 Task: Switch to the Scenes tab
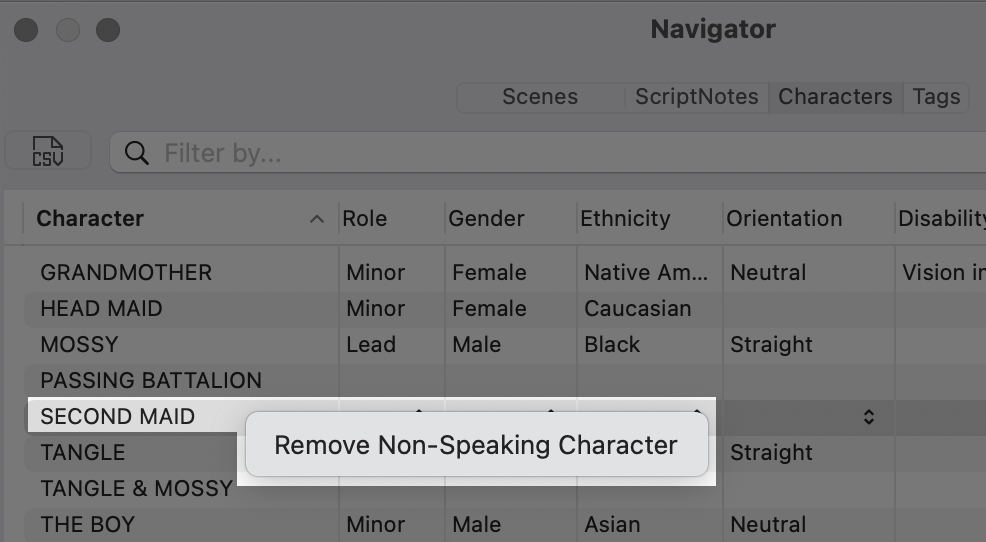[540, 97]
